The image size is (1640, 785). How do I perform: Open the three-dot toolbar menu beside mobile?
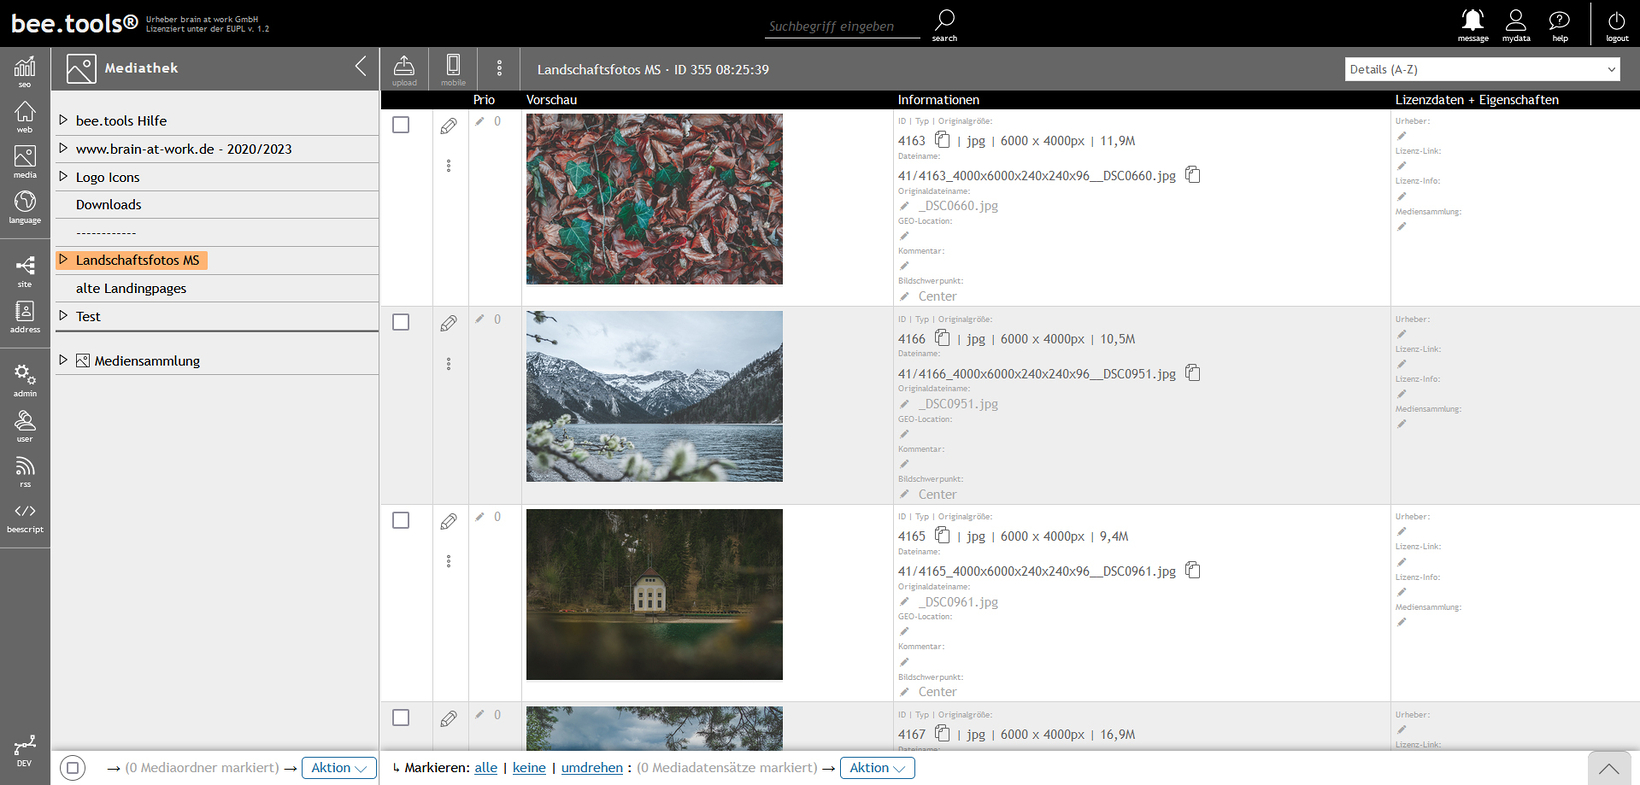[x=499, y=69]
